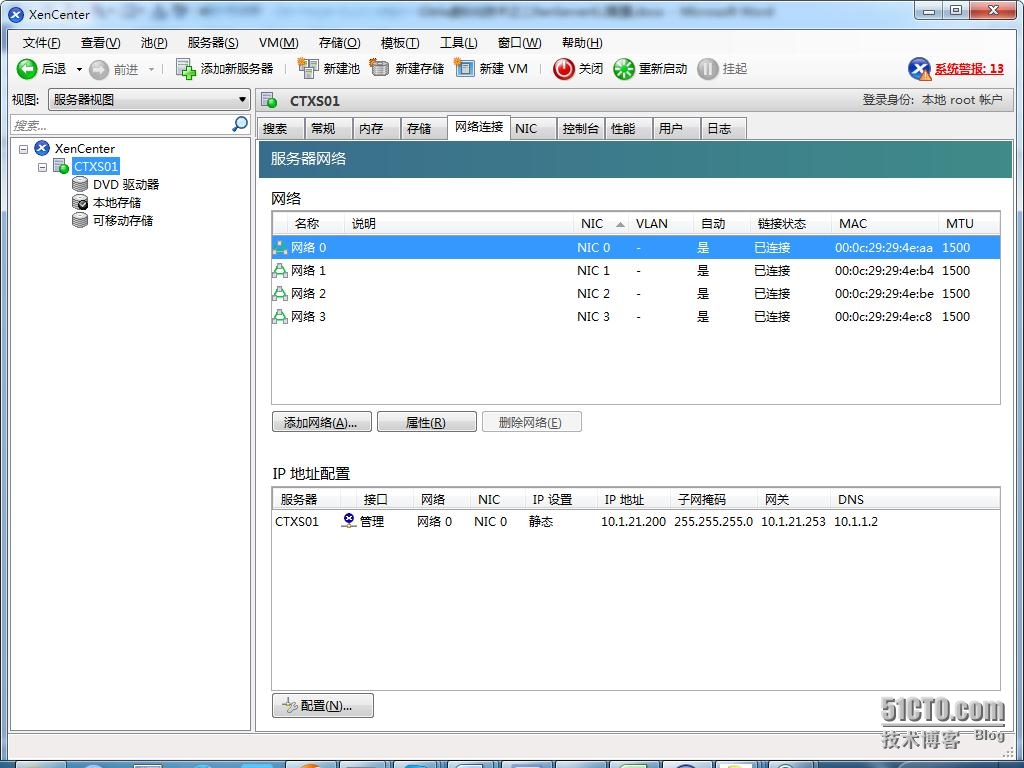Click the 删除网络(E) button
Viewport: 1024px width, 768px height.
point(532,422)
